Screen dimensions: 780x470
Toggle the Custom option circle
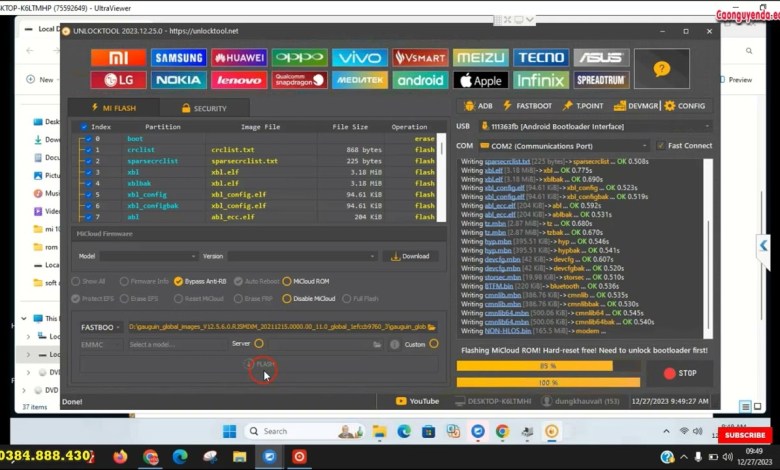434,344
